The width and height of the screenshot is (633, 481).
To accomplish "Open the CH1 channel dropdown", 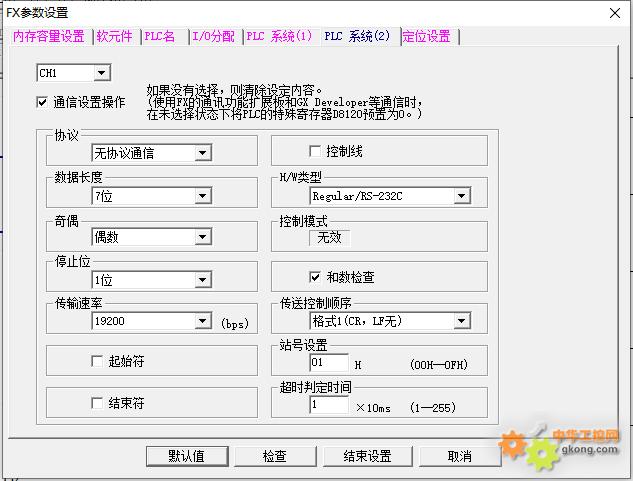I will pyautogui.click(x=101, y=73).
